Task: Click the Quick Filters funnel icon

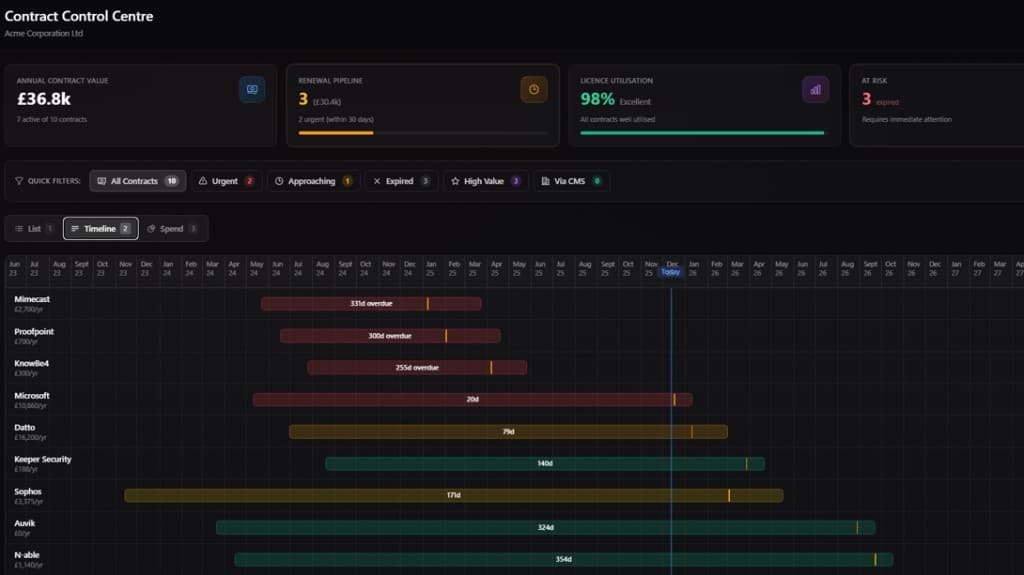Action: [x=19, y=181]
